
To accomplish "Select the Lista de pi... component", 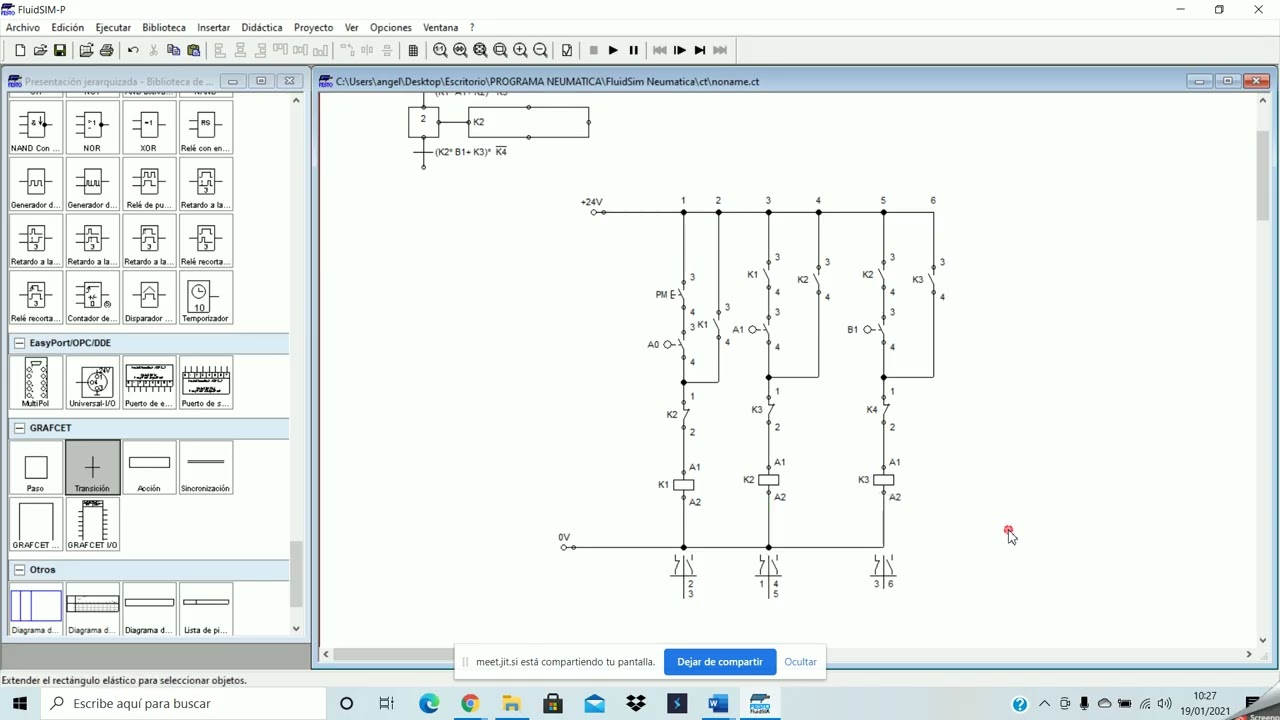I will click(205, 610).
